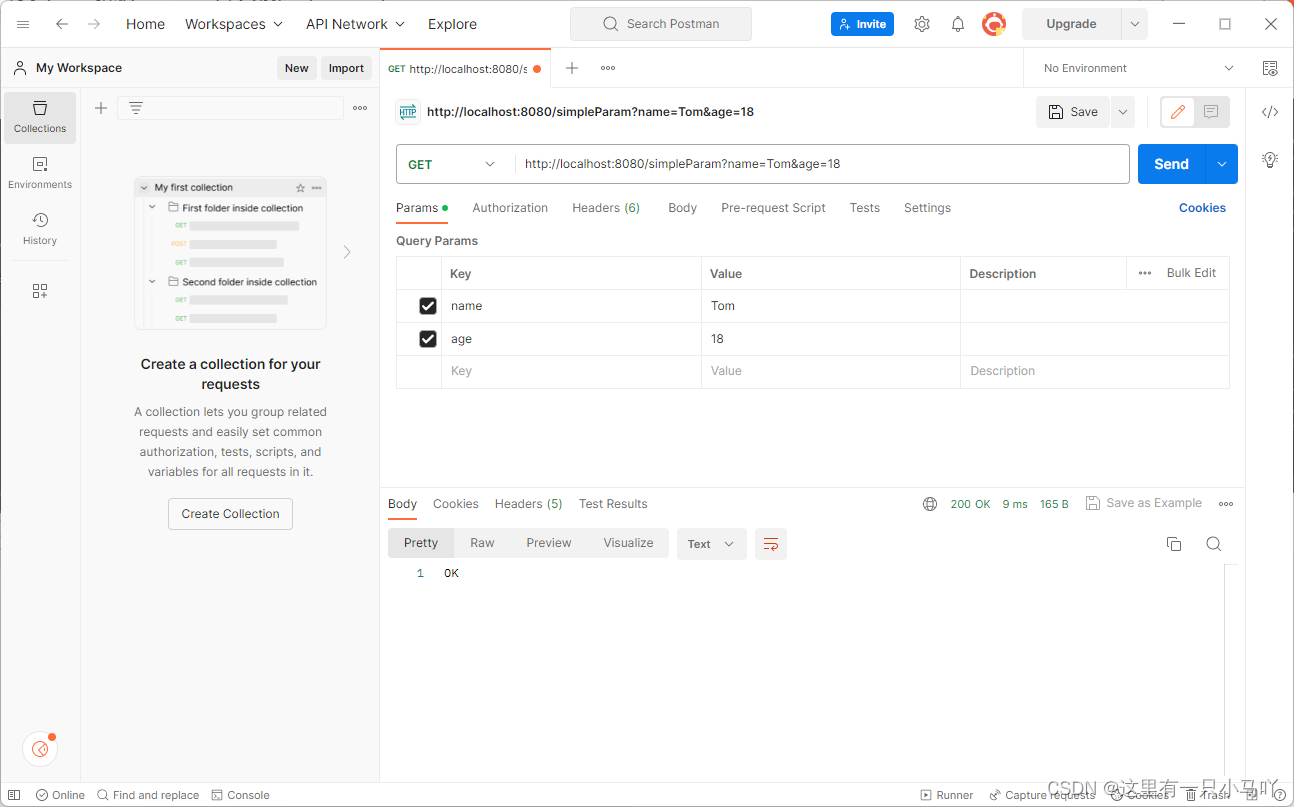
Task: Uncheck the age parameter checkbox
Action: point(428,339)
